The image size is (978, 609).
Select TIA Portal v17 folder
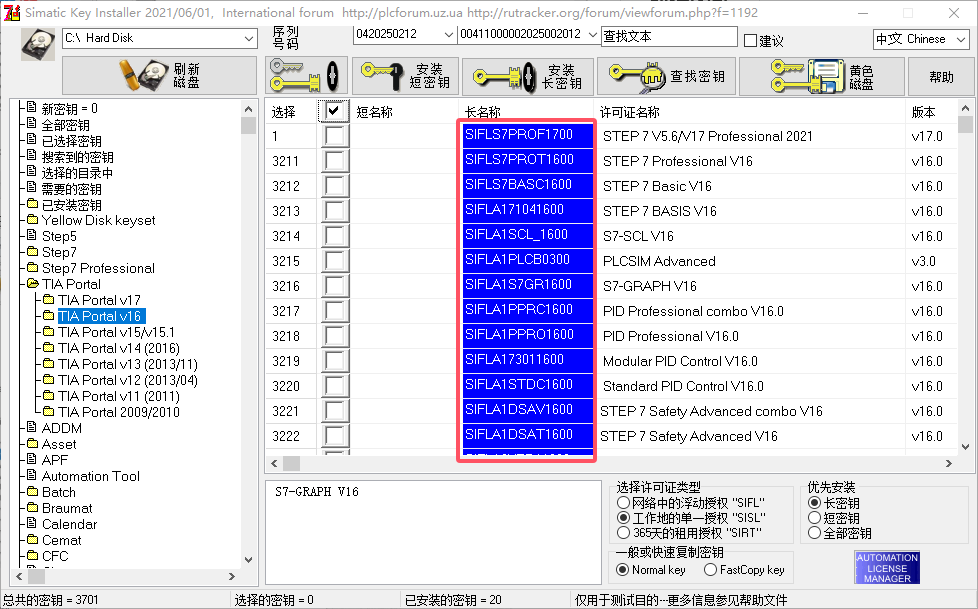99,300
